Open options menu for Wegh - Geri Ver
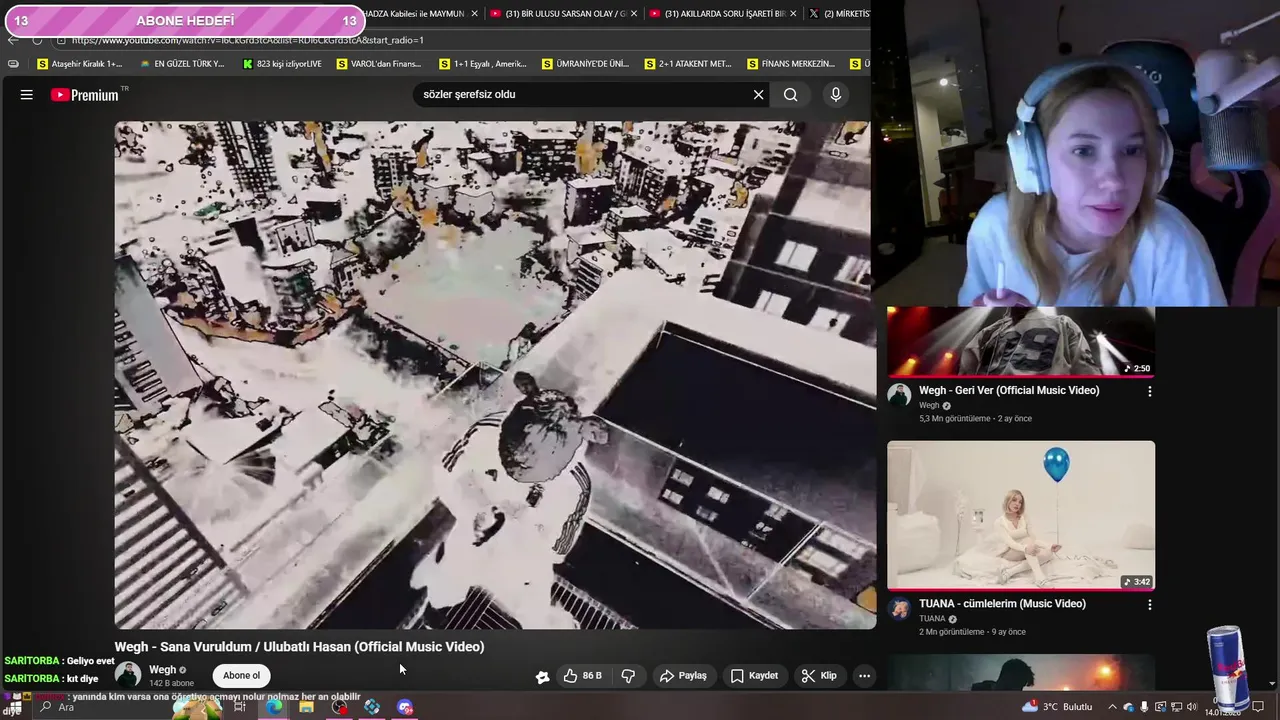Viewport: 1280px width, 720px height. pyautogui.click(x=1149, y=392)
